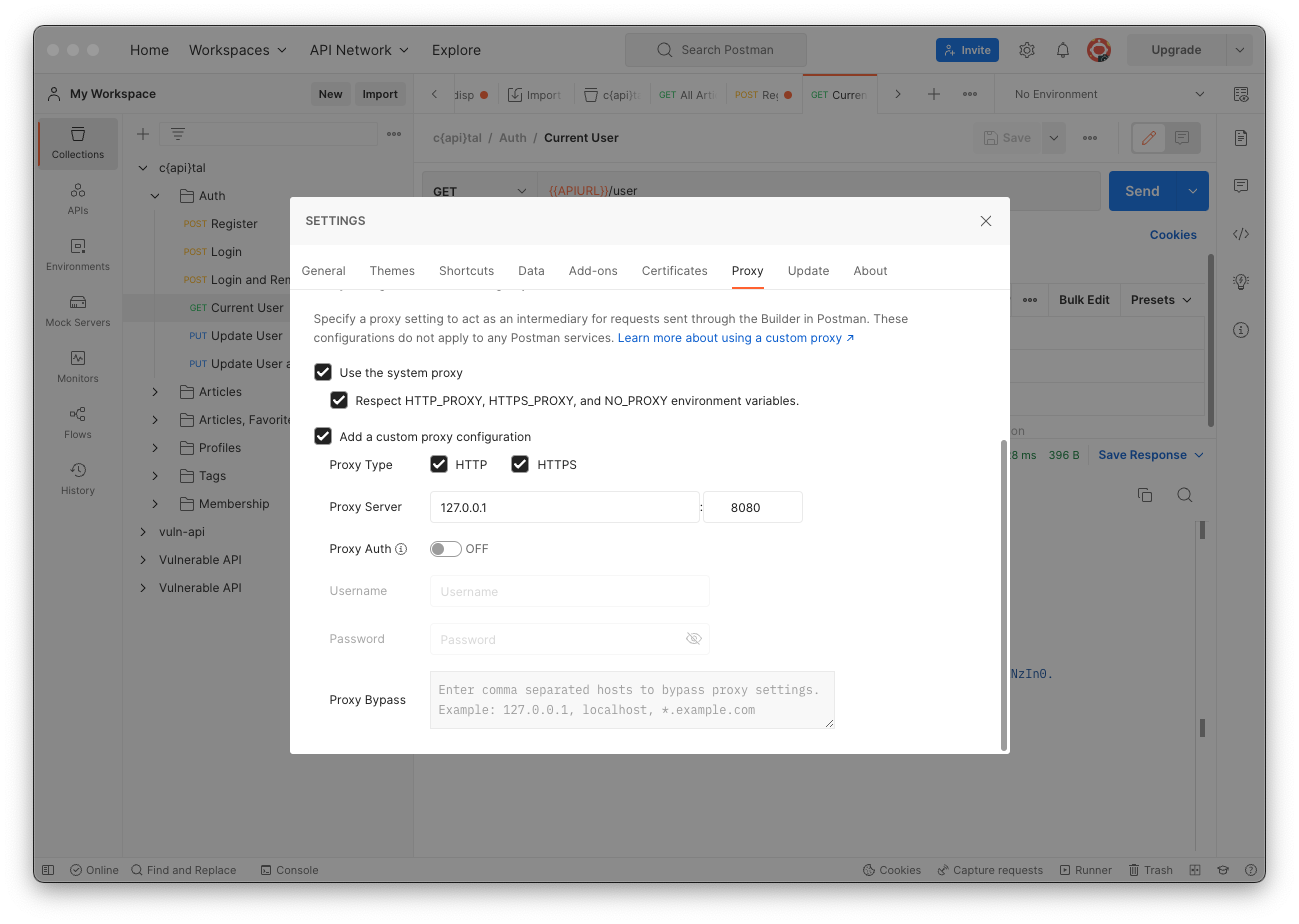1299x924 pixels.
Task: Open the code snippet panel icon
Action: (1241, 234)
